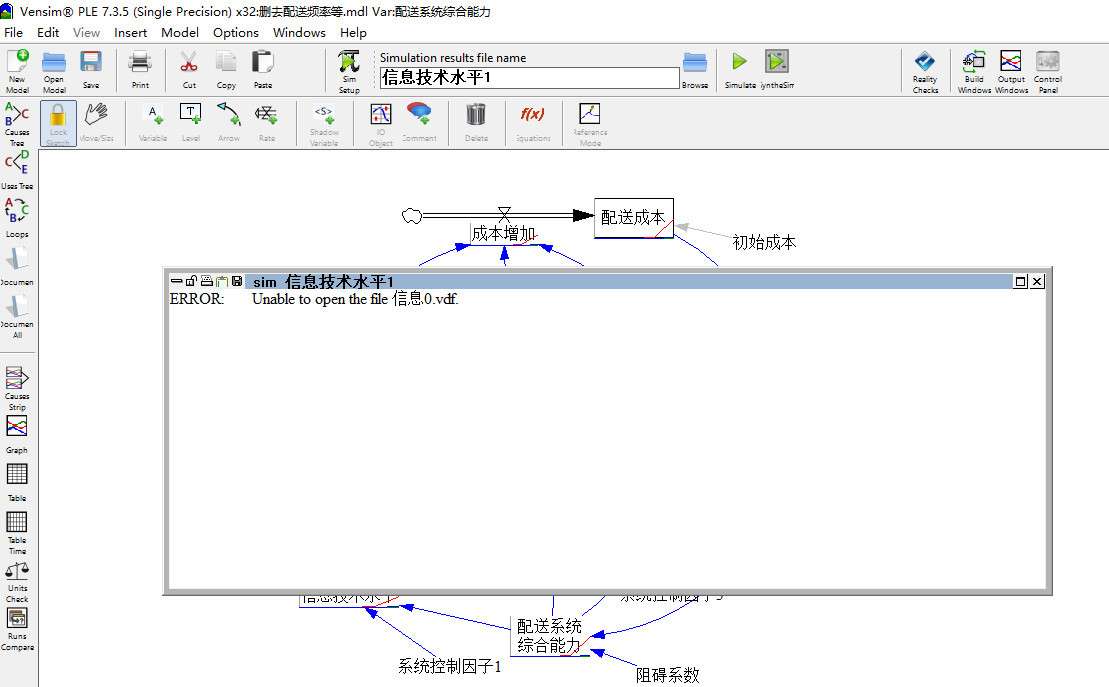Open the Graph tool in sidebar
The width and height of the screenshot is (1109, 687).
(17, 434)
